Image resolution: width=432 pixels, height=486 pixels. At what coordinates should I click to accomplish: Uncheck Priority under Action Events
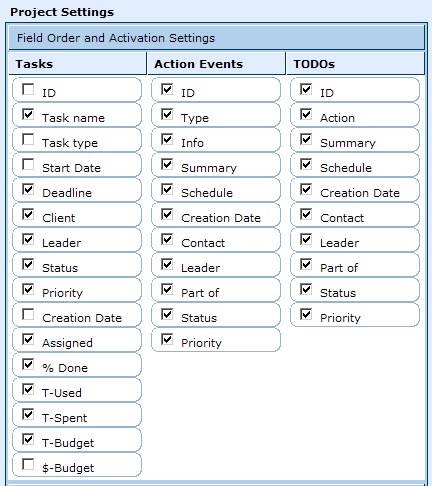167,339
